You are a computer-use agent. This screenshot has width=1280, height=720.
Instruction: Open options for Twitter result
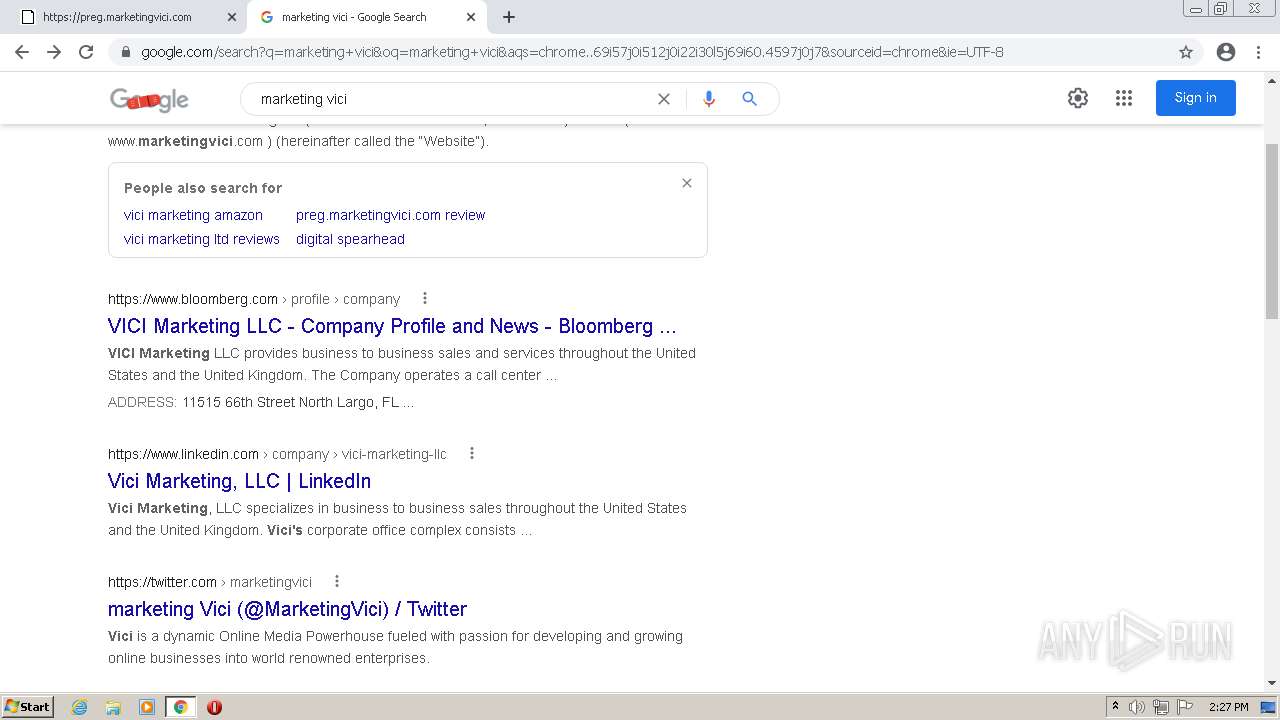pos(337,581)
